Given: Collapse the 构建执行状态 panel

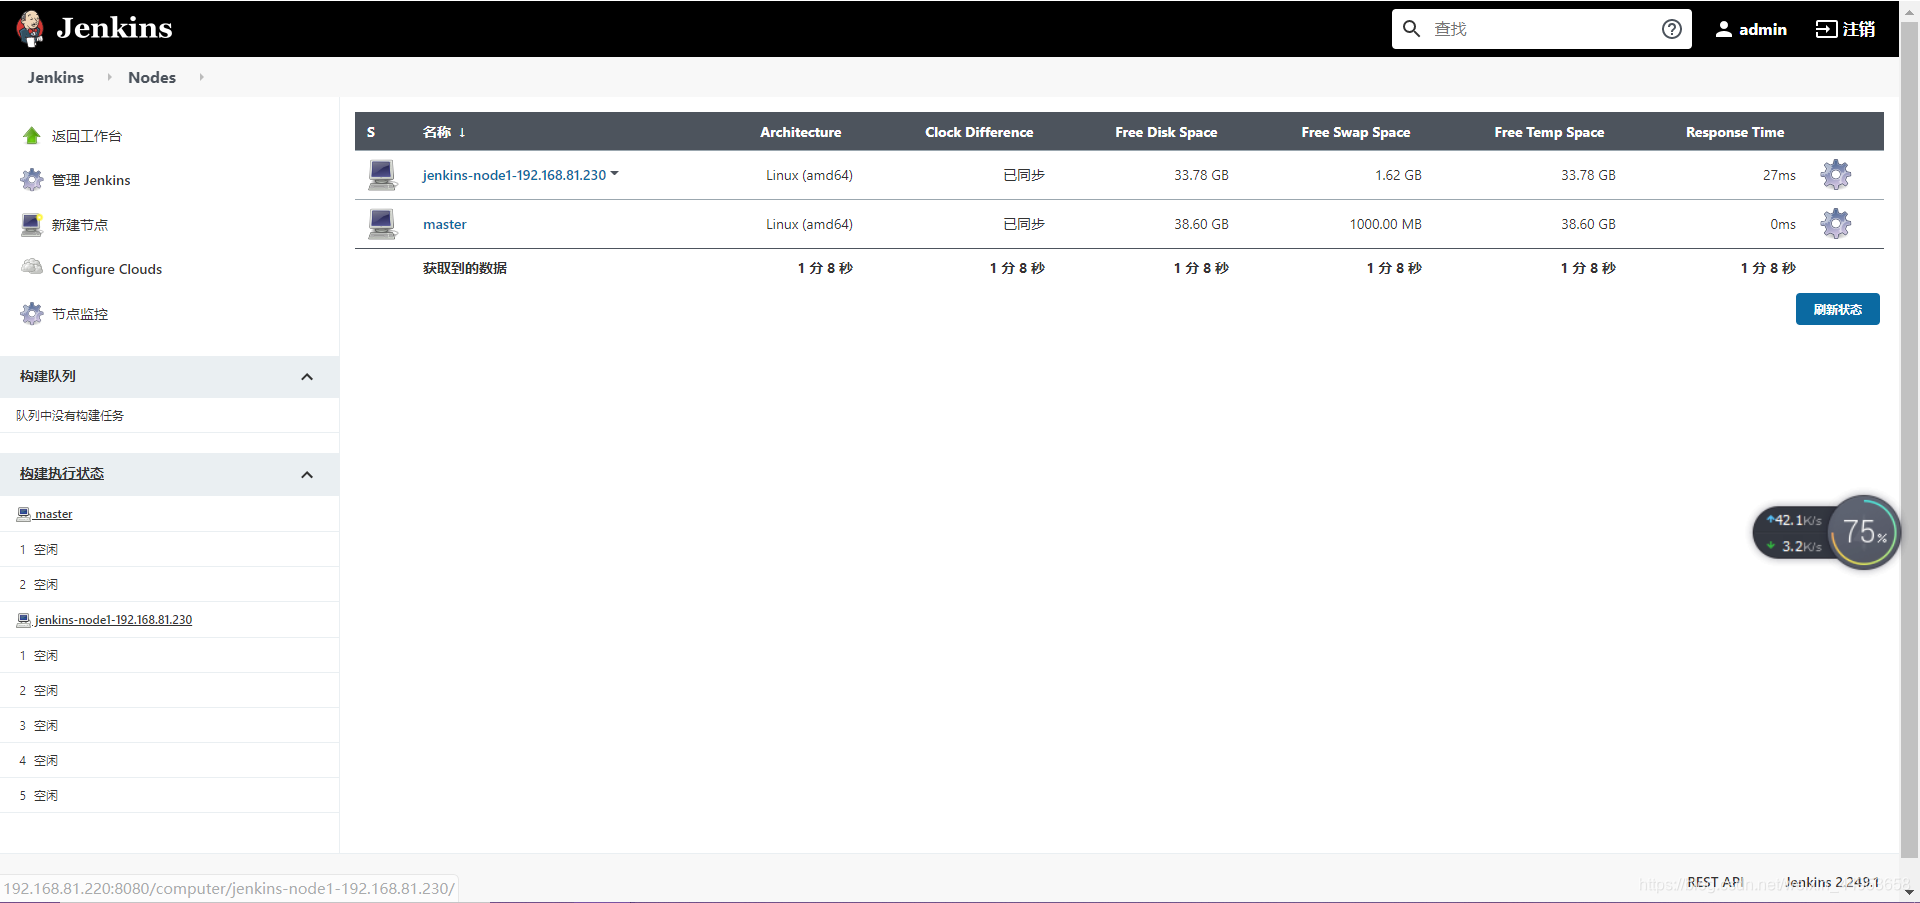Looking at the screenshot, I should [x=307, y=475].
